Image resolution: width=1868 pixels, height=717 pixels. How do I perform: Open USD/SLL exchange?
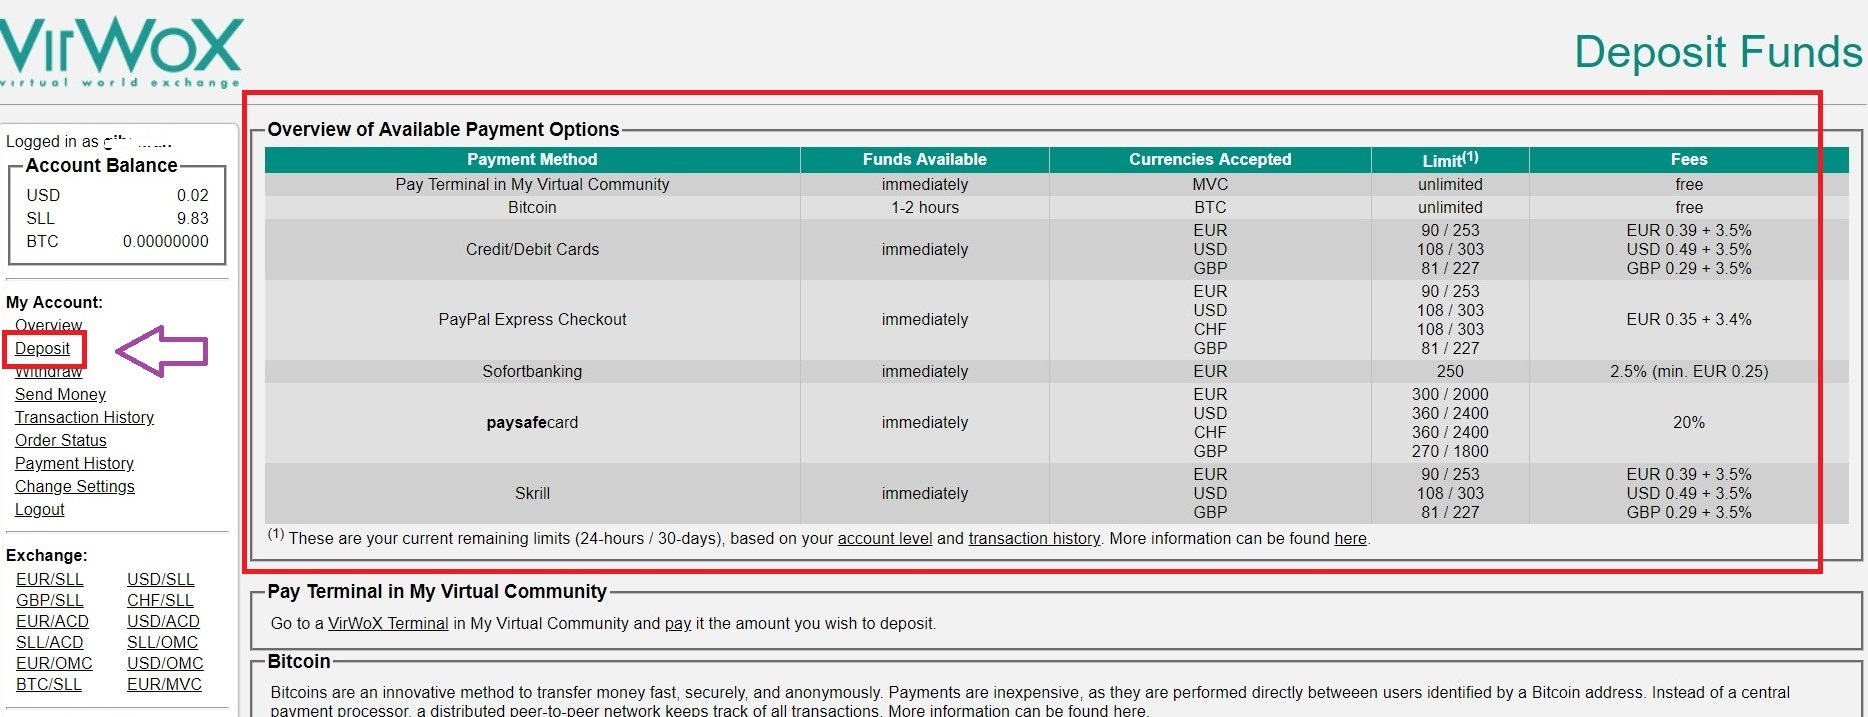(x=160, y=579)
